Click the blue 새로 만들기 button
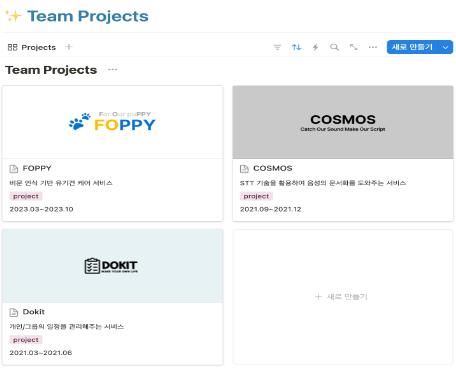This screenshot has height=372, width=456. pyautogui.click(x=413, y=47)
